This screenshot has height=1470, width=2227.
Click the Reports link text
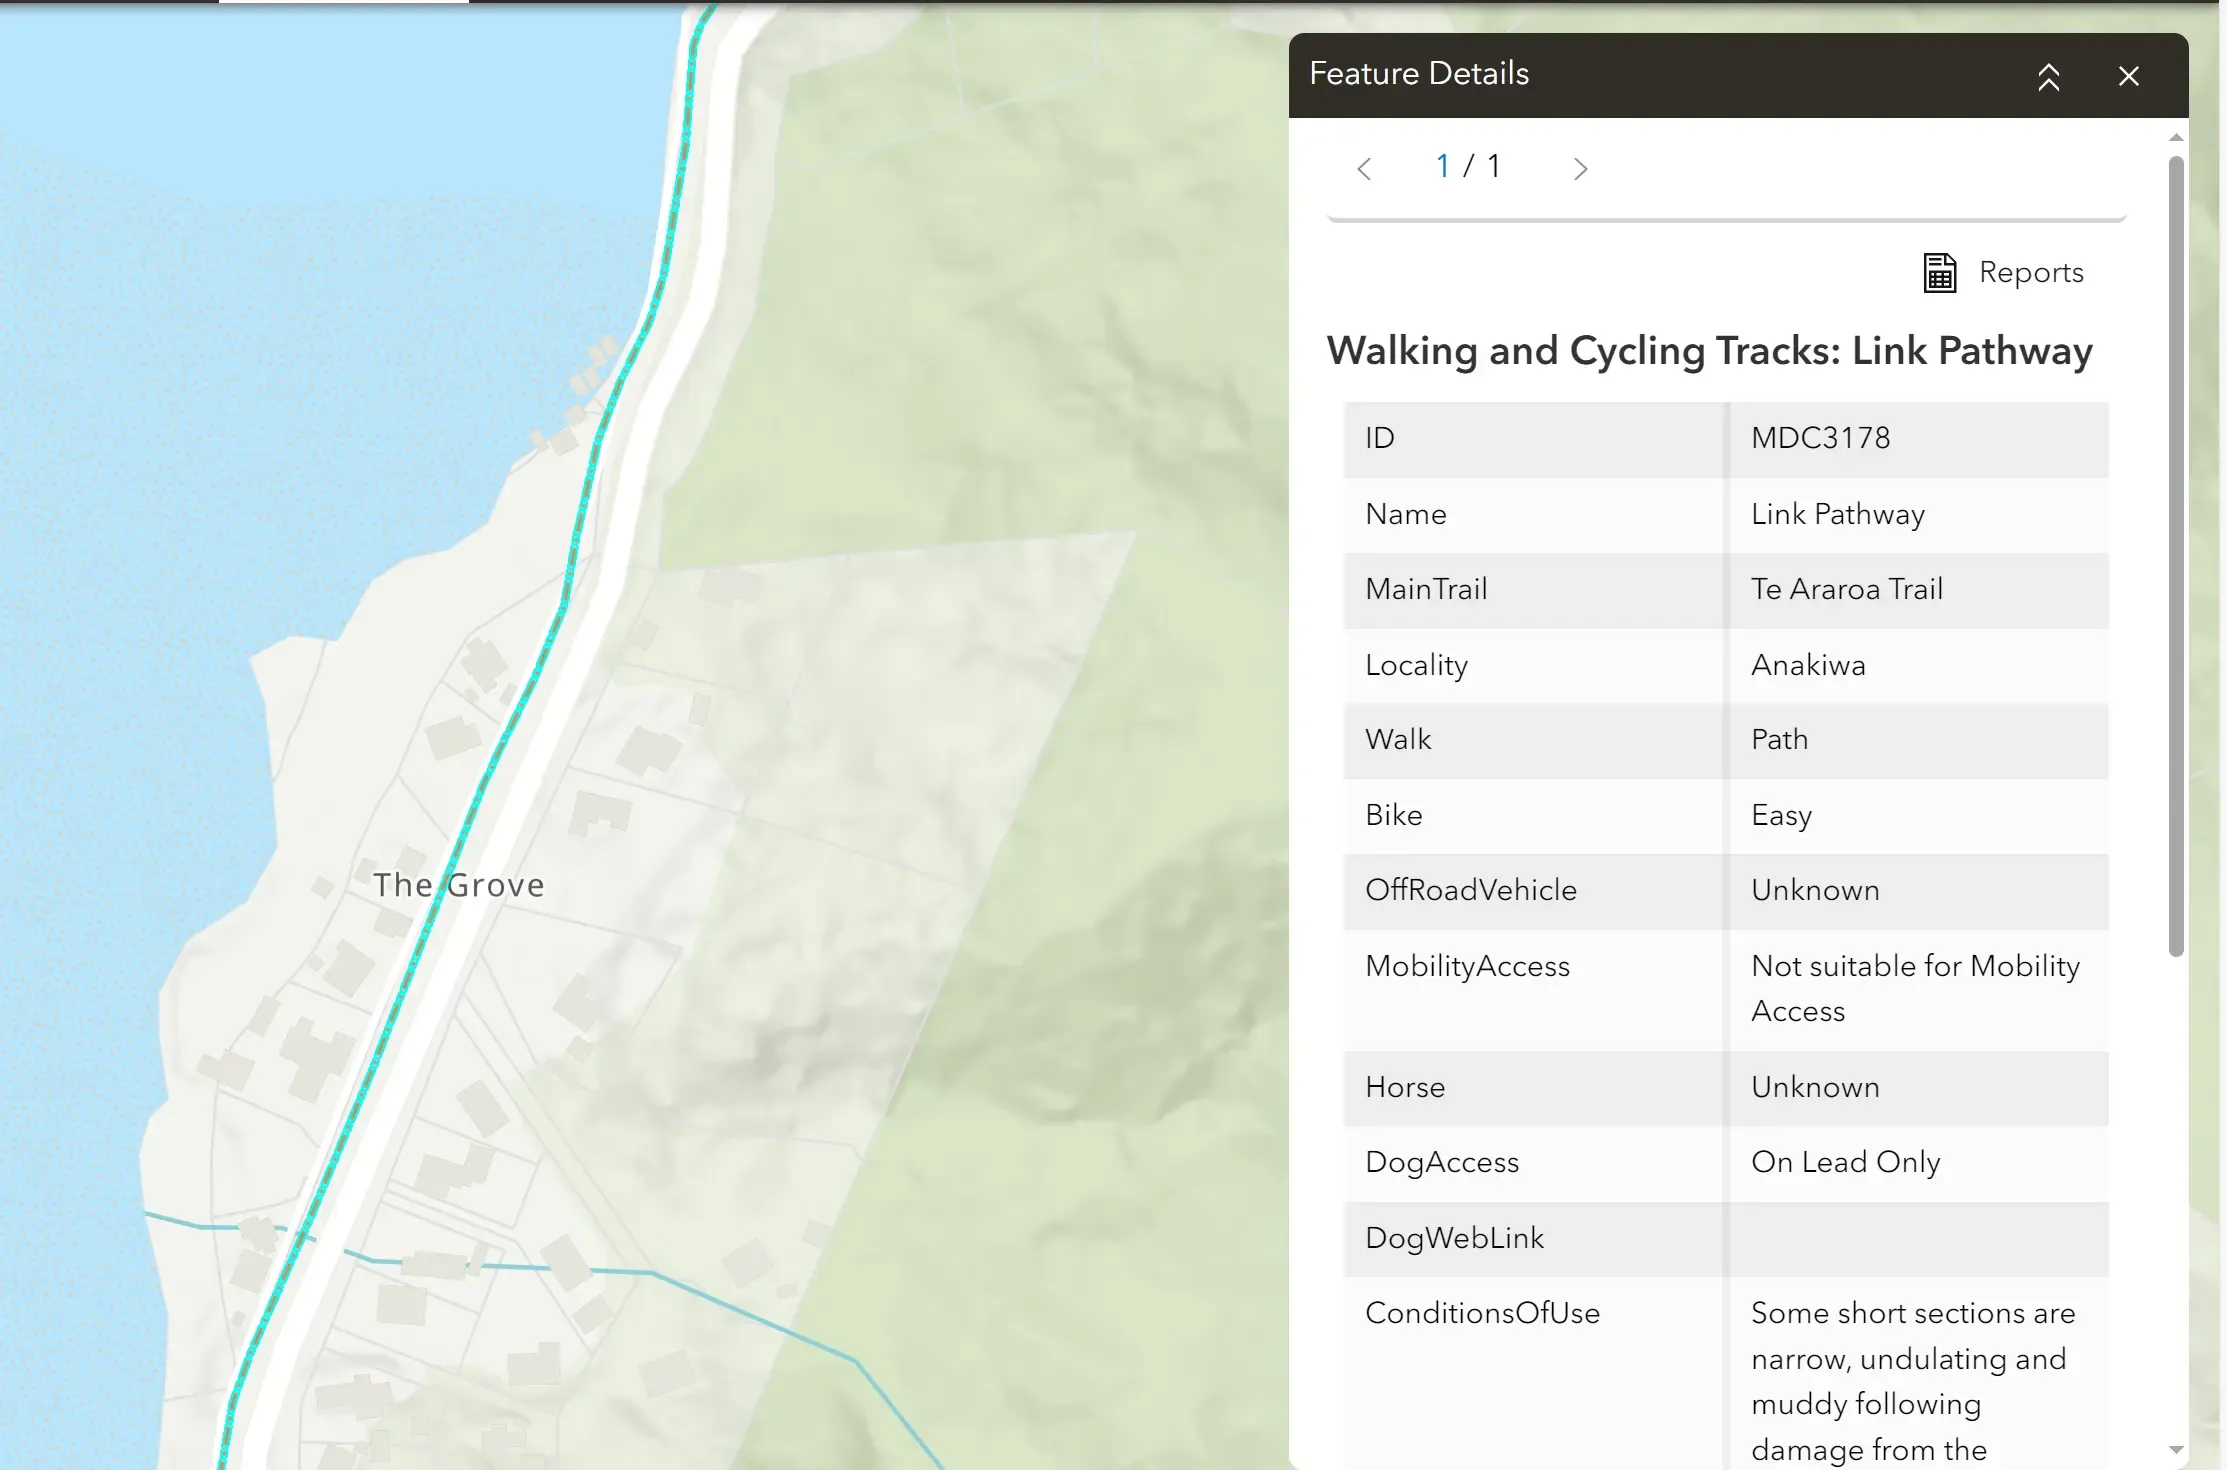2031,272
